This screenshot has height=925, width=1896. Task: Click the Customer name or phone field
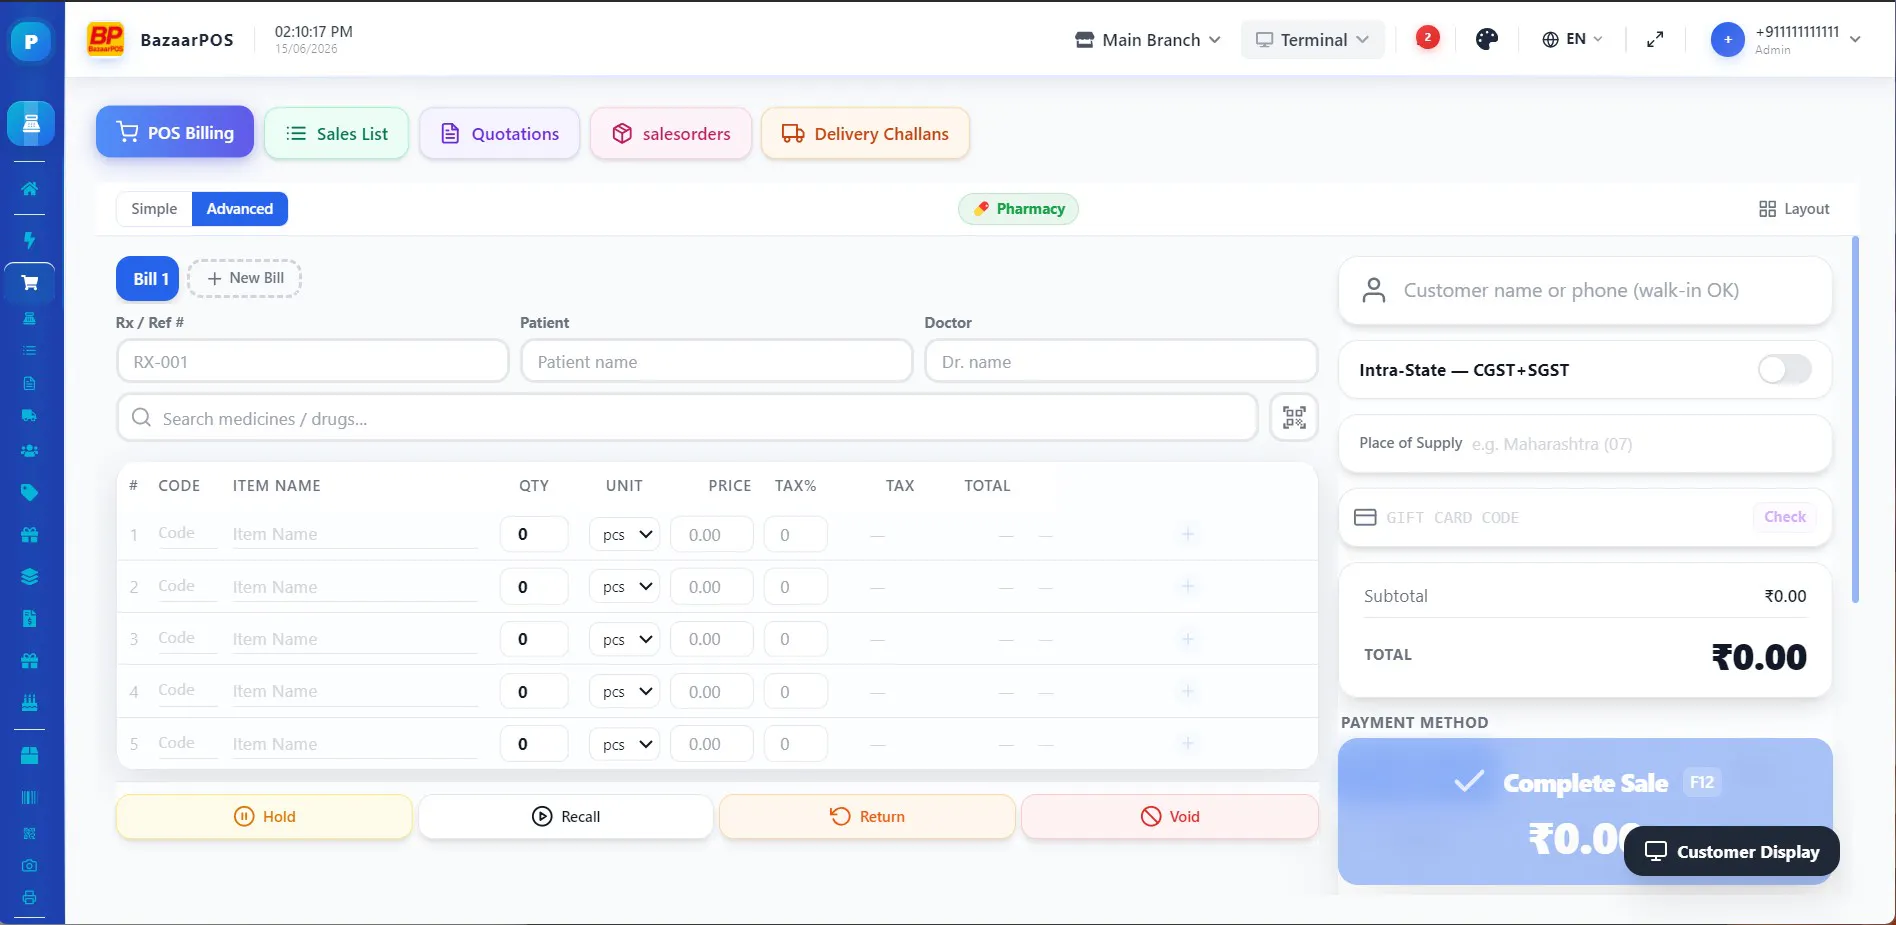(1585, 291)
